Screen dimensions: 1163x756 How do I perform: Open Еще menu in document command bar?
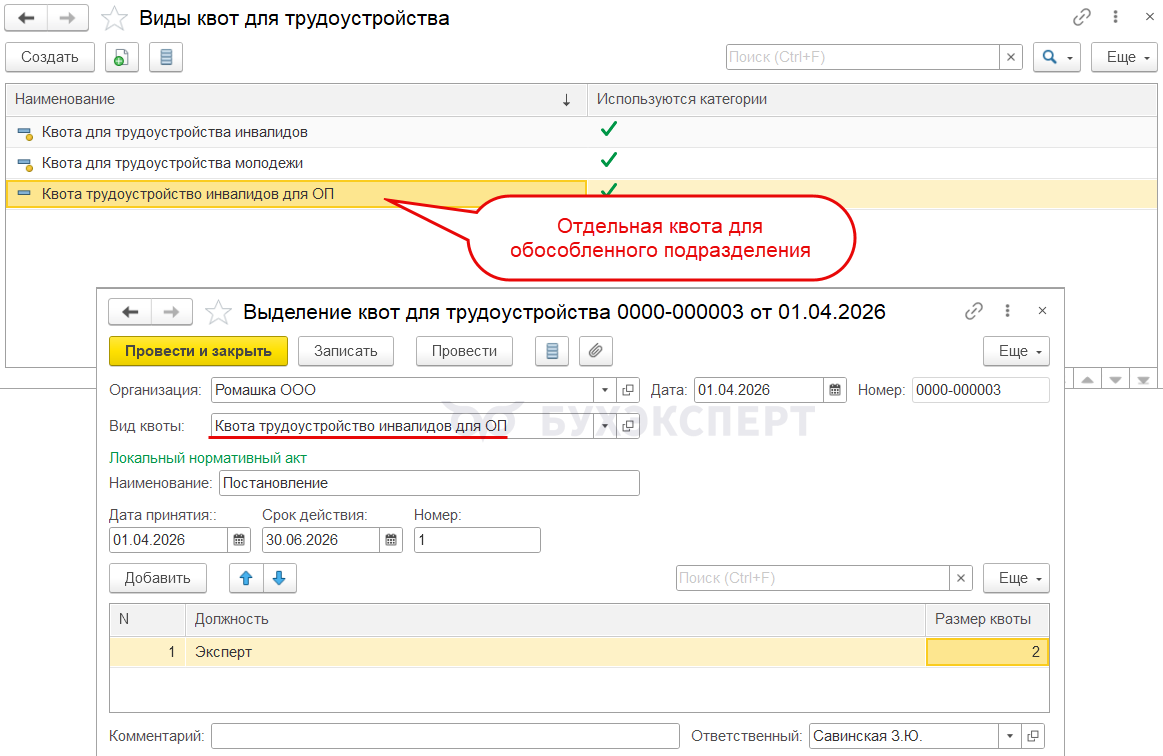pyautogui.click(x=1016, y=351)
